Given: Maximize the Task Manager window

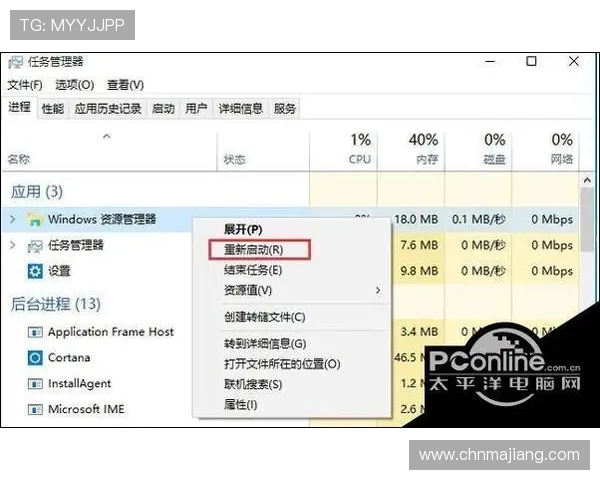Looking at the screenshot, I should [x=531, y=61].
